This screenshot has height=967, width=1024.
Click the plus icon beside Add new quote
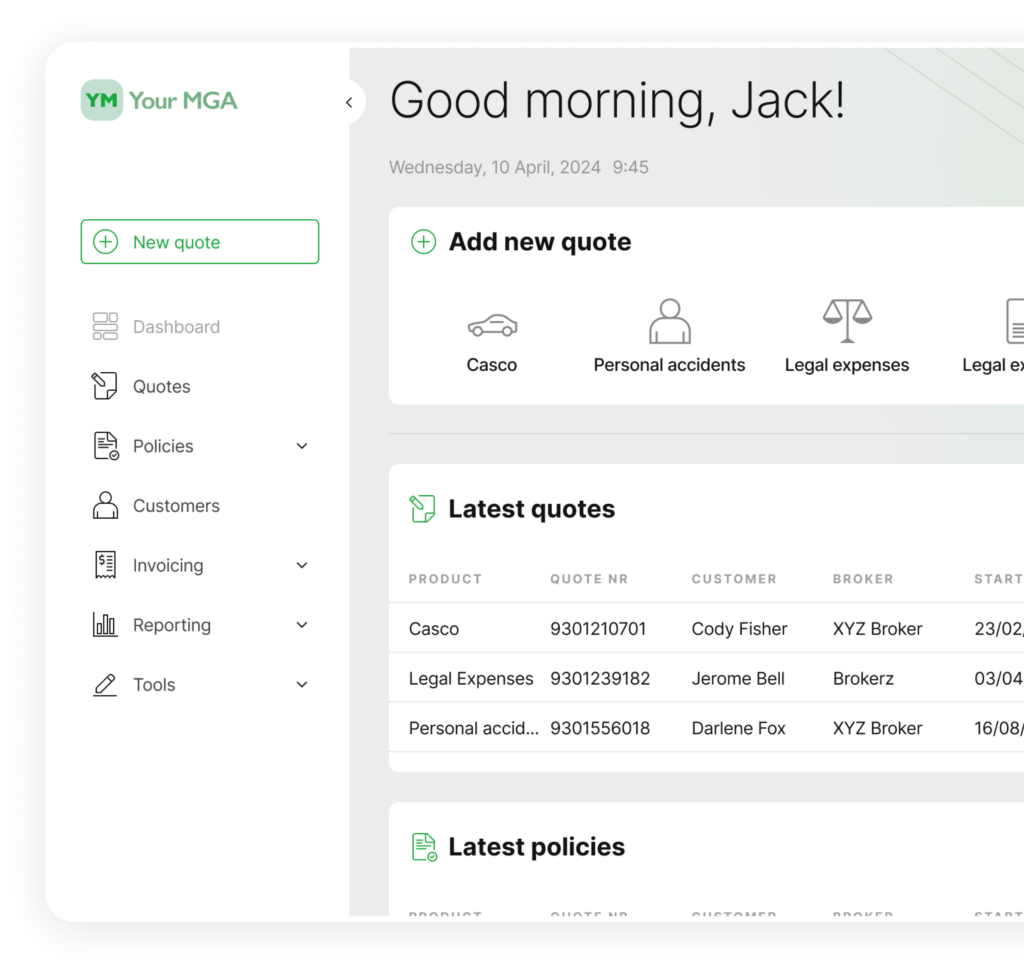[x=423, y=242]
